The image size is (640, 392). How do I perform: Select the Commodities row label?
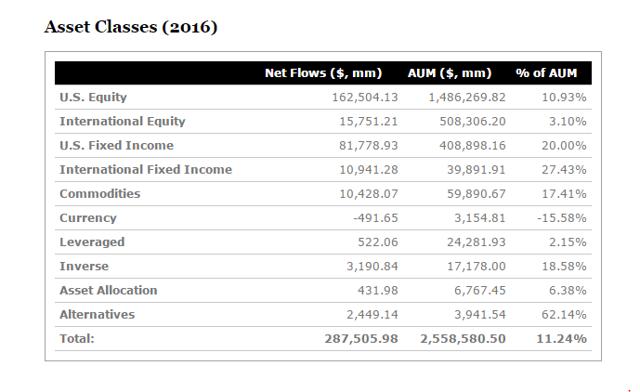(x=100, y=194)
